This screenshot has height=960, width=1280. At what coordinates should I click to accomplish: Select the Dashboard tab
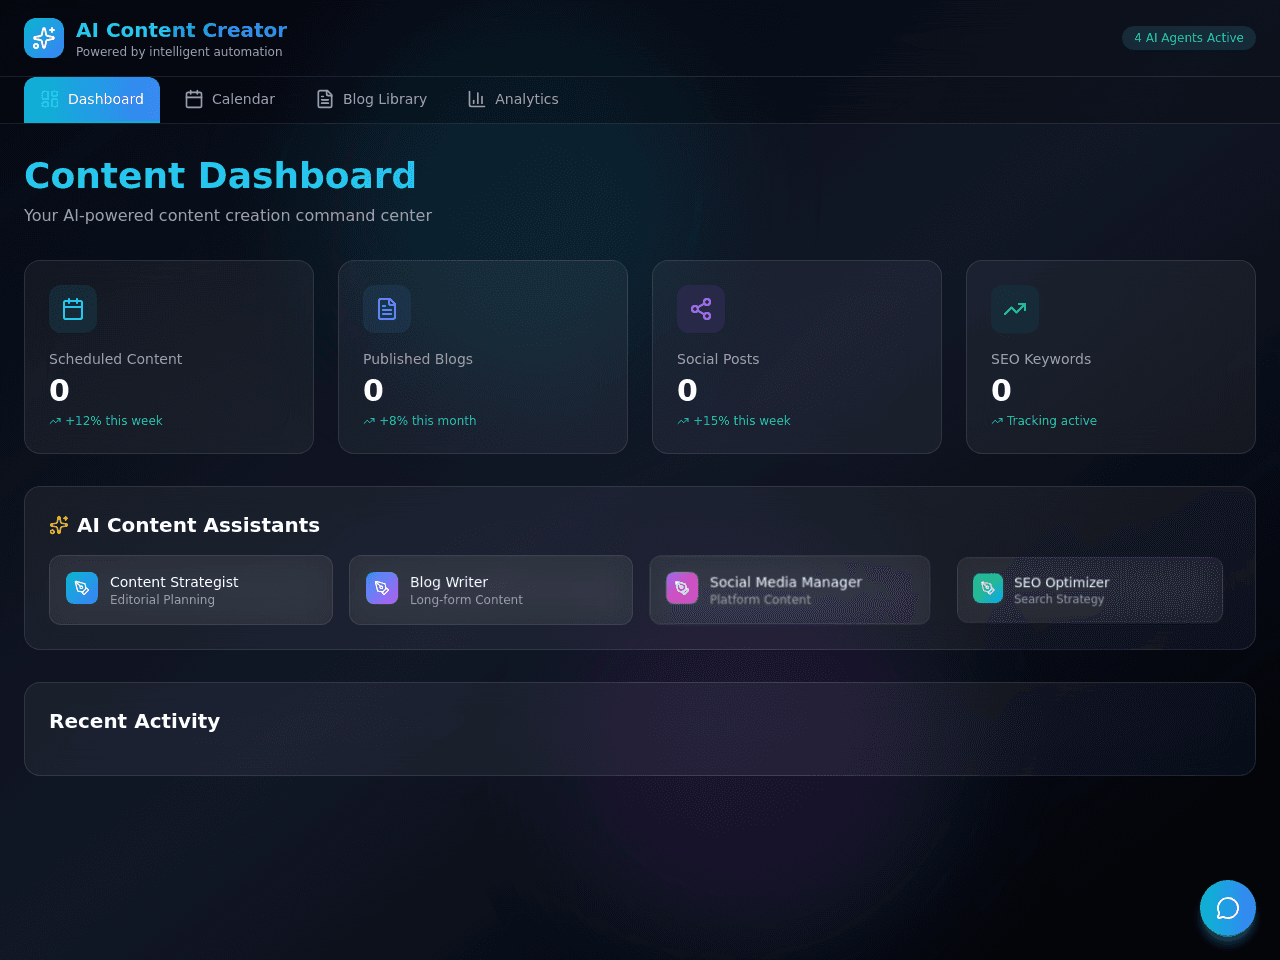92,99
